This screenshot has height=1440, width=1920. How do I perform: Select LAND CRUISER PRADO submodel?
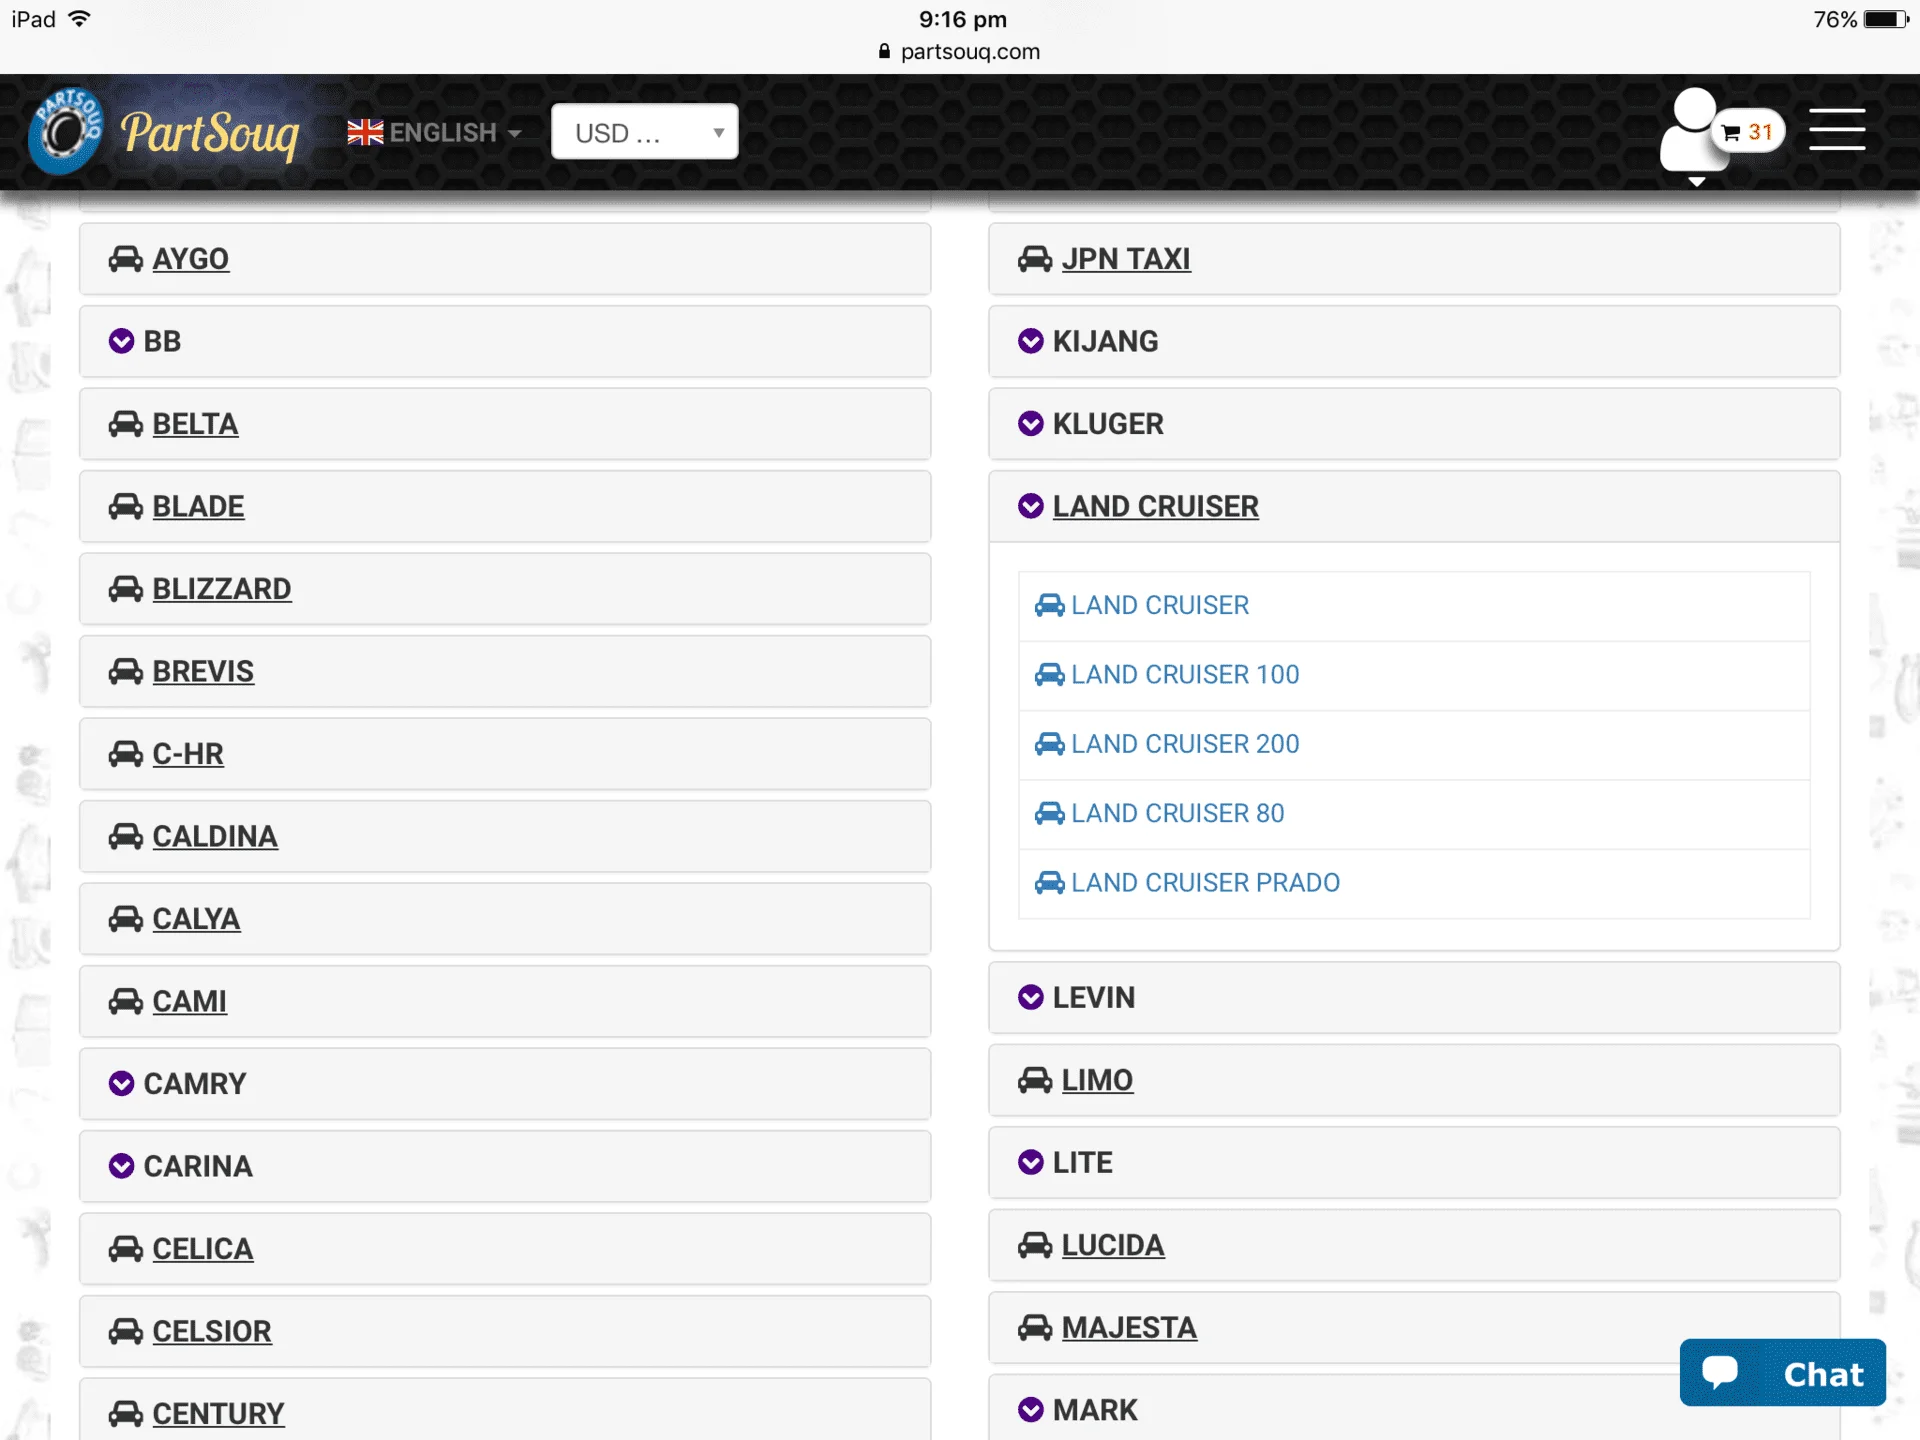tap(1205, 883)
